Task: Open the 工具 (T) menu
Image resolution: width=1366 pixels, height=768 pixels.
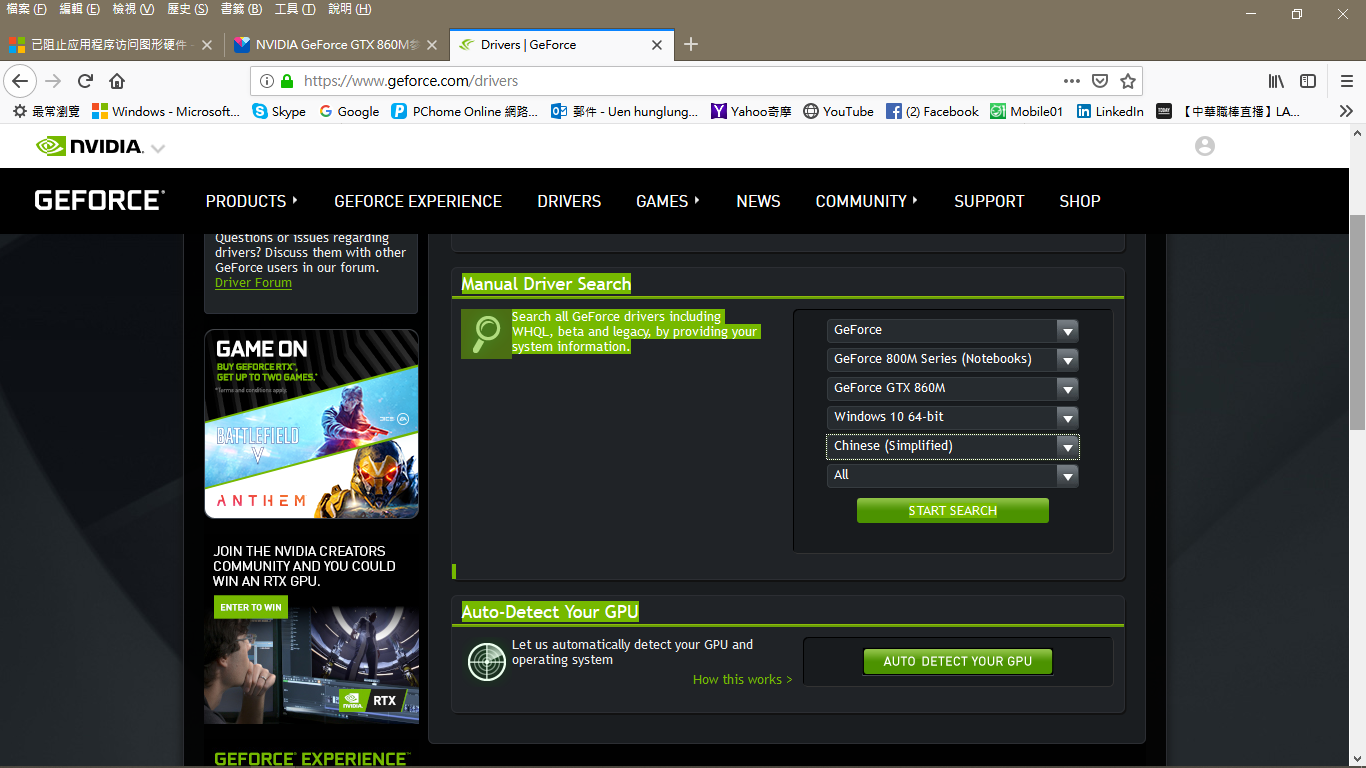Action: tap(295, 9)
